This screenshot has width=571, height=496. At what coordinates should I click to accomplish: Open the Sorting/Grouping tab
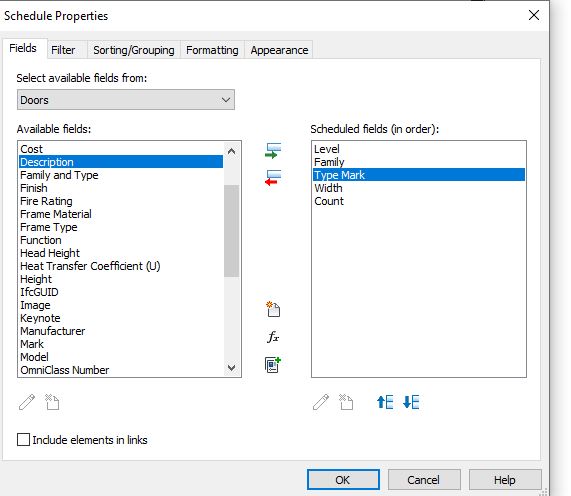(x=134, y=50)
